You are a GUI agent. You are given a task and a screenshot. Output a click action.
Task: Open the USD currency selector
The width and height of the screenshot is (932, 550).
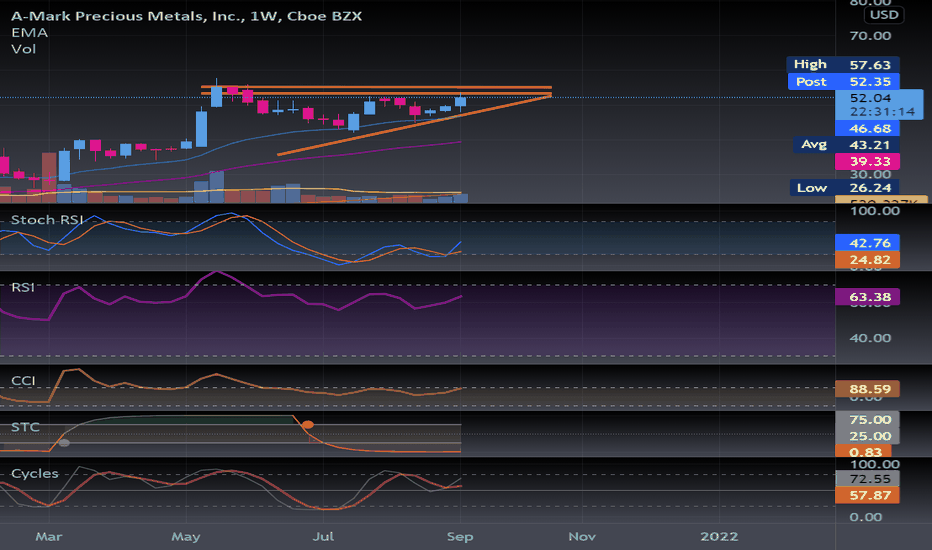coord(884,15)
